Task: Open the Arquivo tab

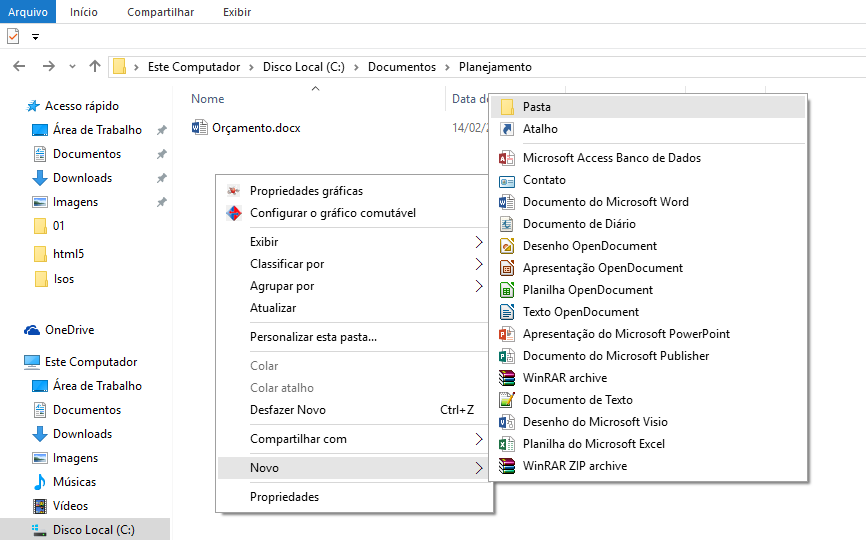Action: tap(28, 12)
